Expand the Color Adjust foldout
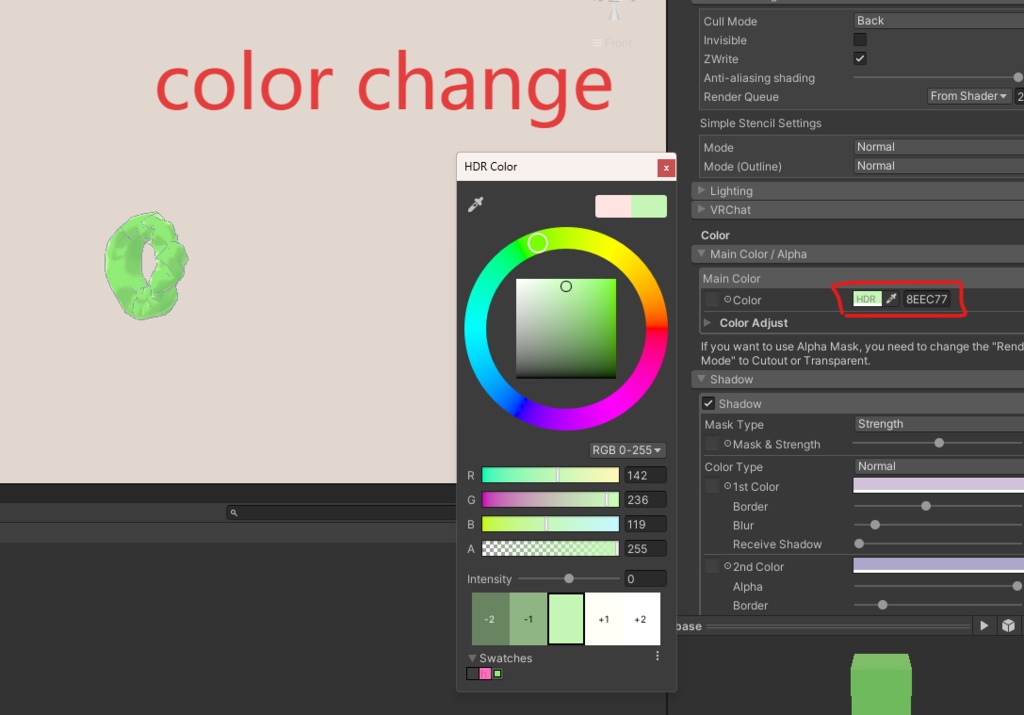Image resolution: width=1024 pixels, height=715 pixels. [707, 323]
